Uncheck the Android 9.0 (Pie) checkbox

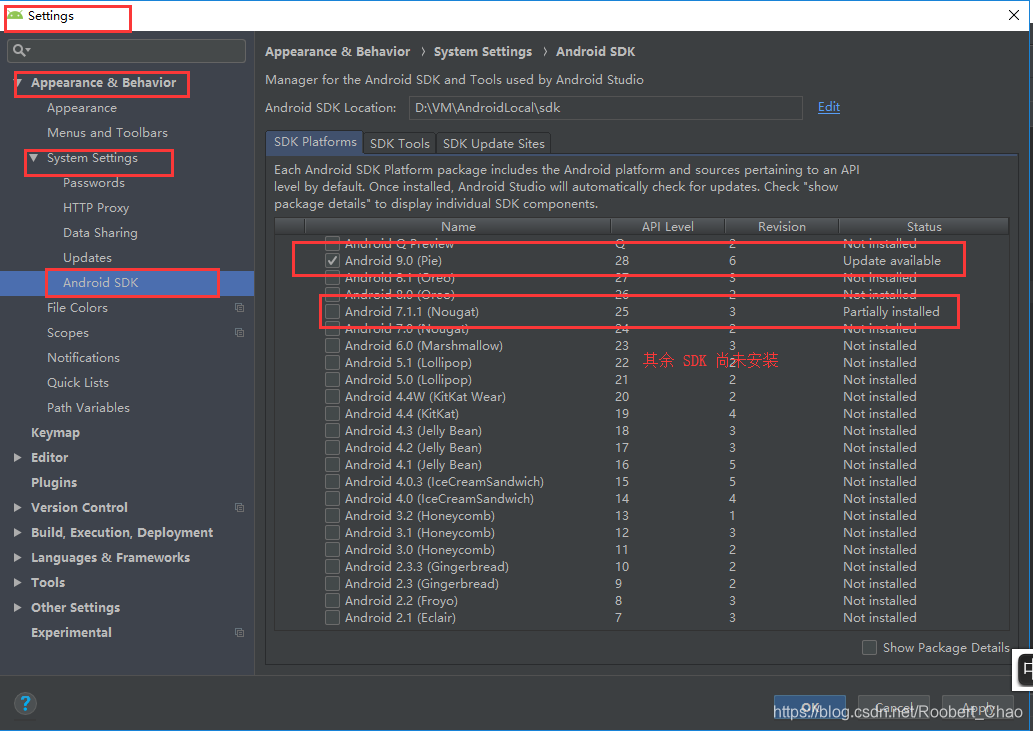333,261
